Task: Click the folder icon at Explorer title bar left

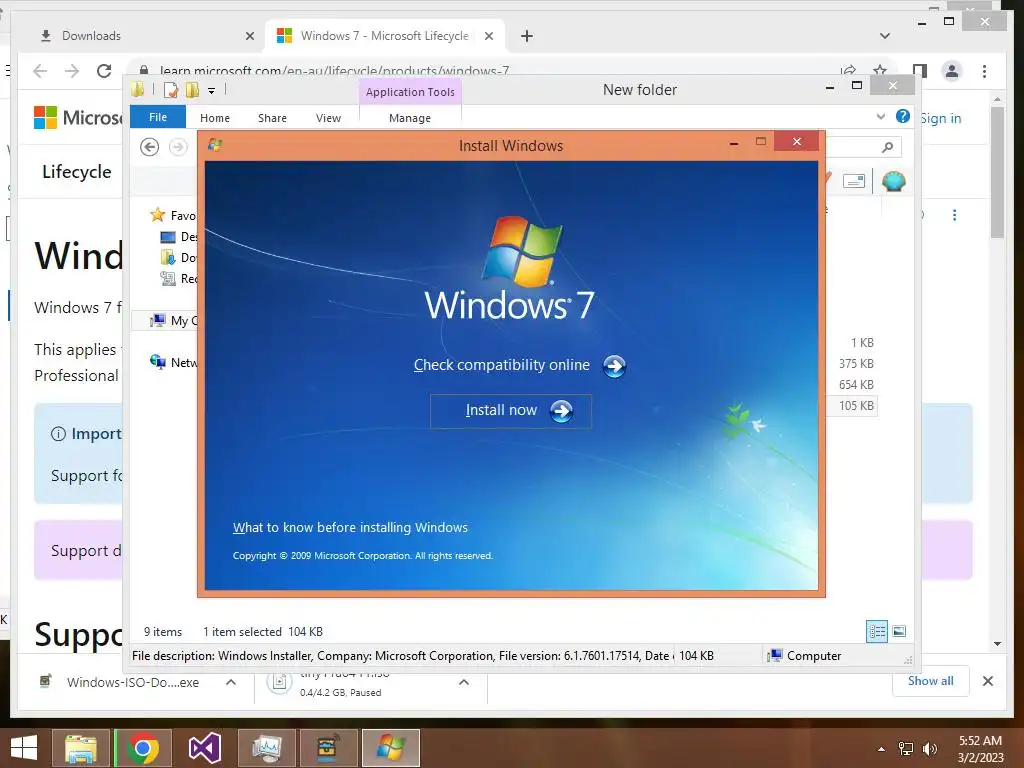Action: [x=137, y=89]
